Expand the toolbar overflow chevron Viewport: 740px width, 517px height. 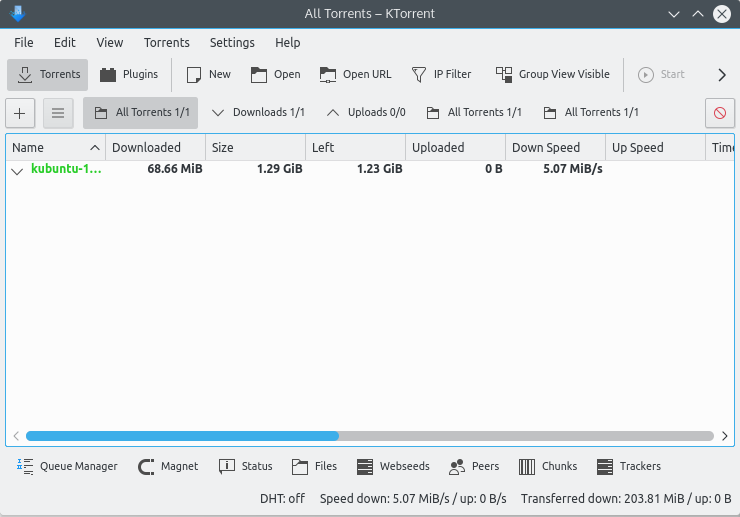722,74
